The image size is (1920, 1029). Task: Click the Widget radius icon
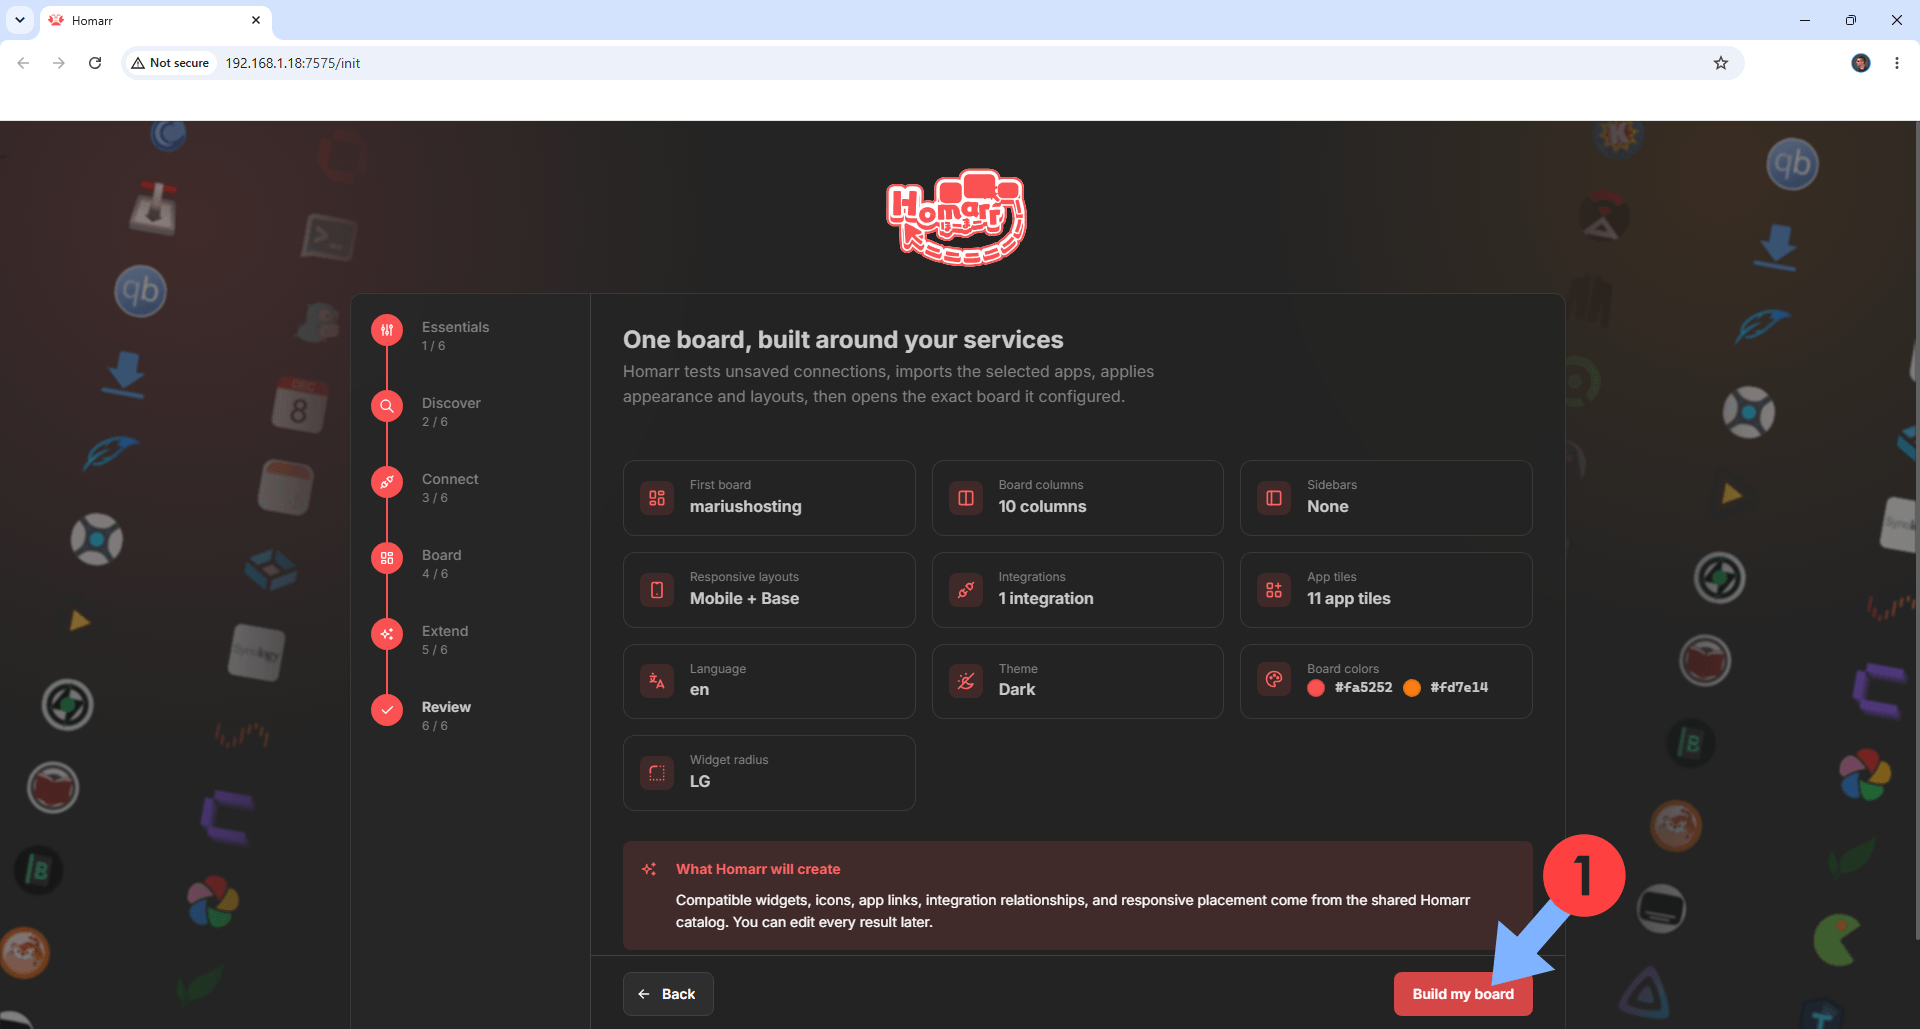[x=657, y=773]
